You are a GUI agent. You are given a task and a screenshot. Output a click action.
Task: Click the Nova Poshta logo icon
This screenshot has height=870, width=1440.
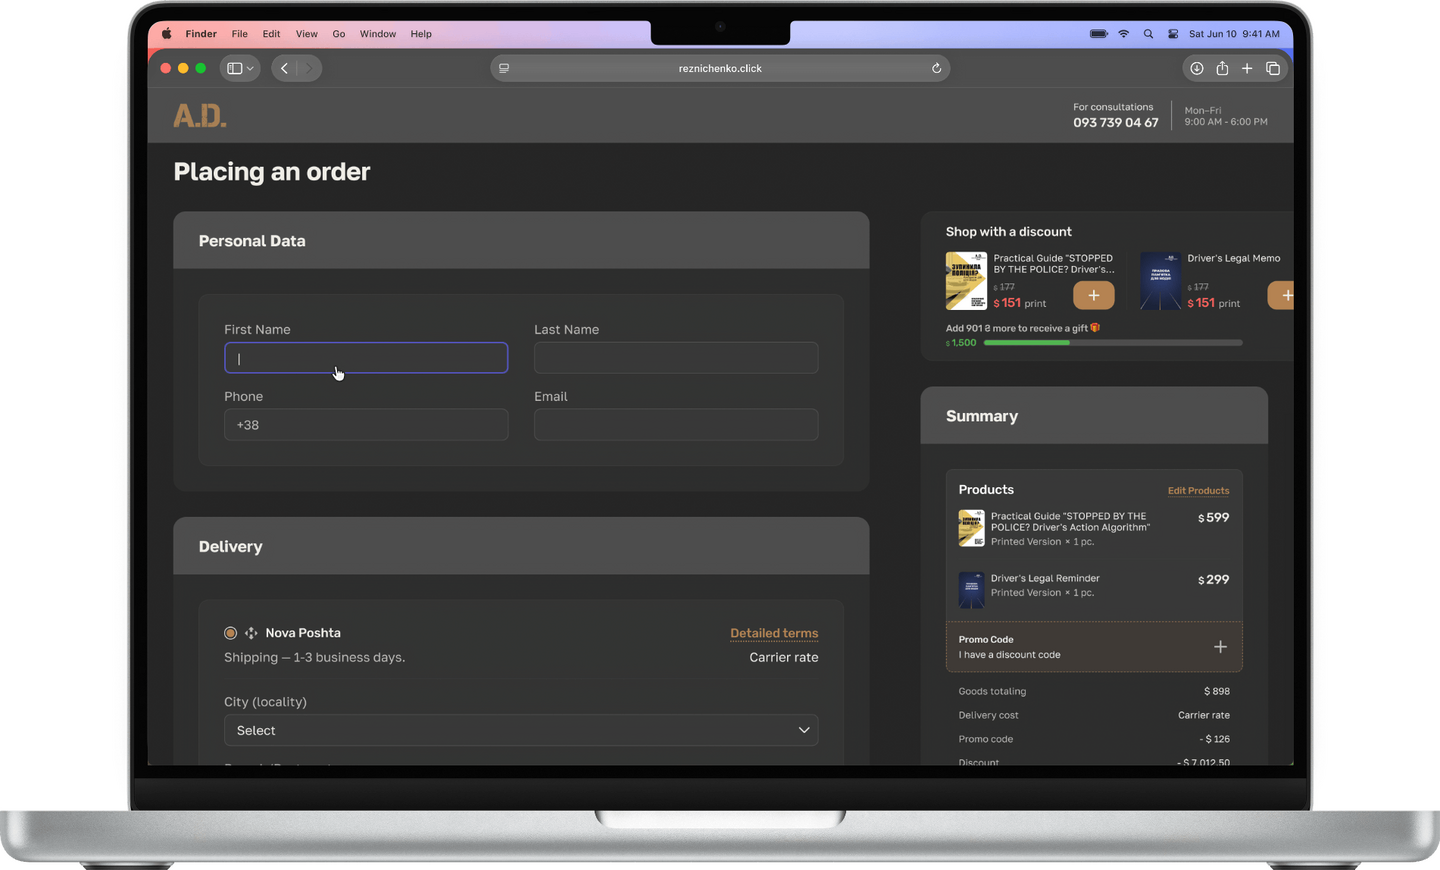coord(251,633)
